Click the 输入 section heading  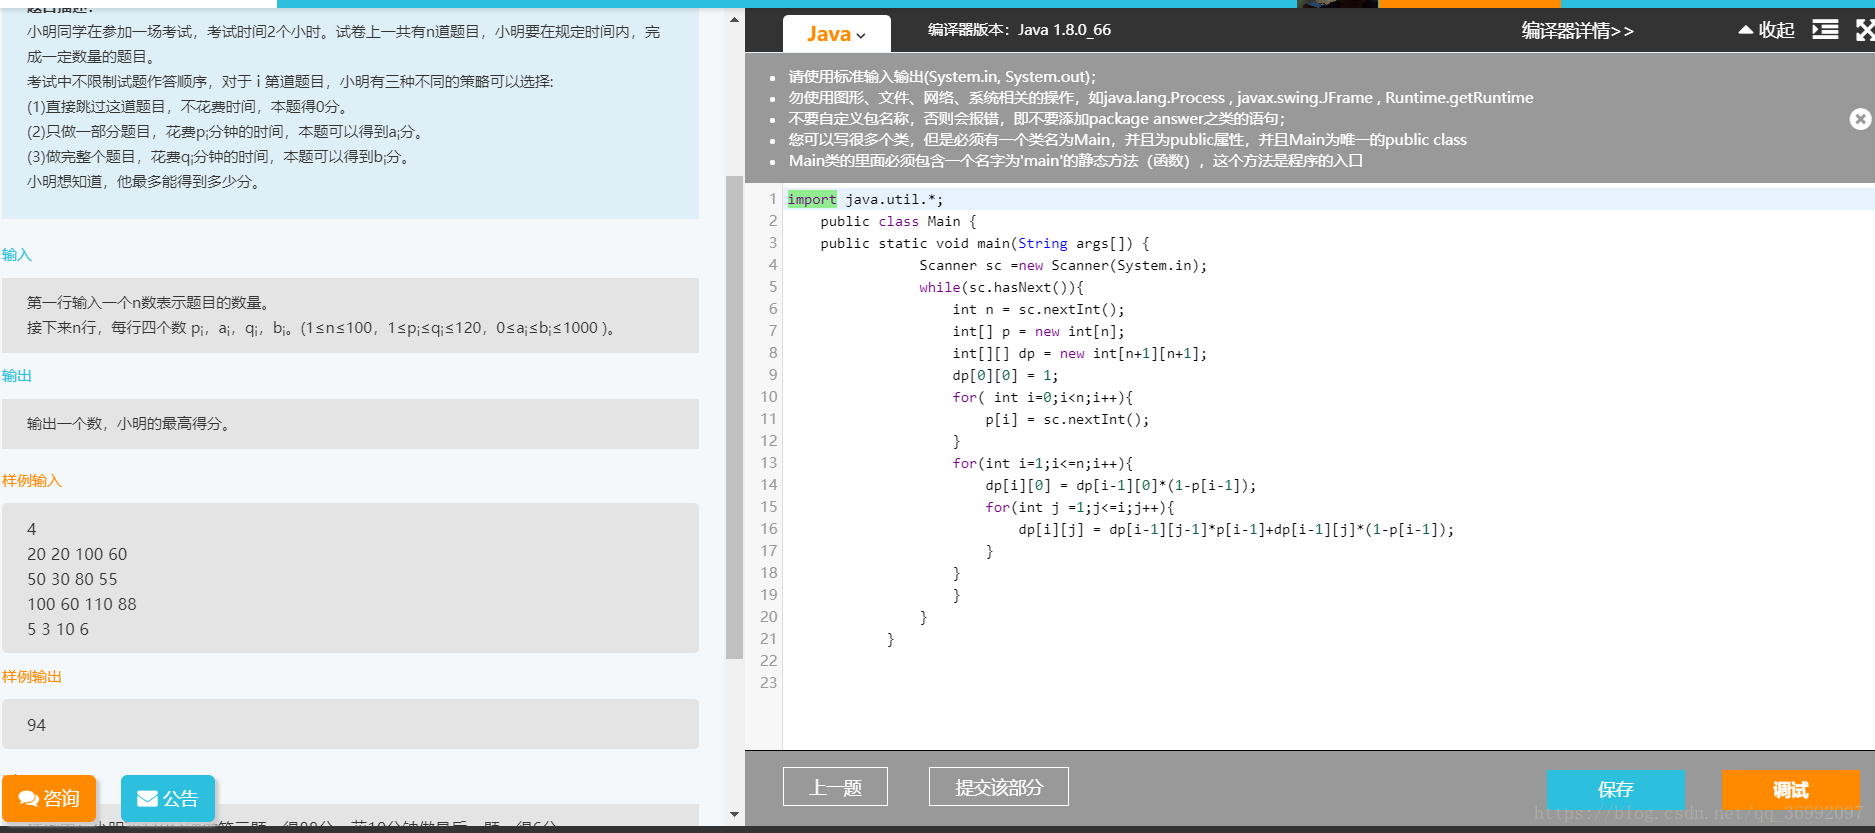[17, 255]
